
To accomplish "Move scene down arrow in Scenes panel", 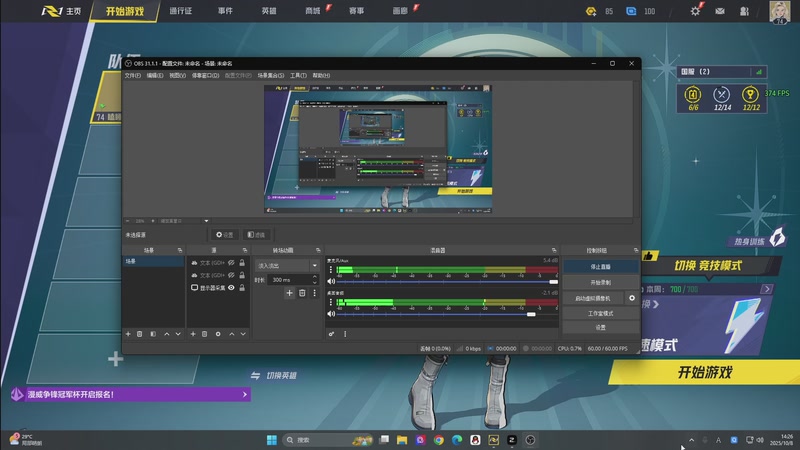I will 178,334.
